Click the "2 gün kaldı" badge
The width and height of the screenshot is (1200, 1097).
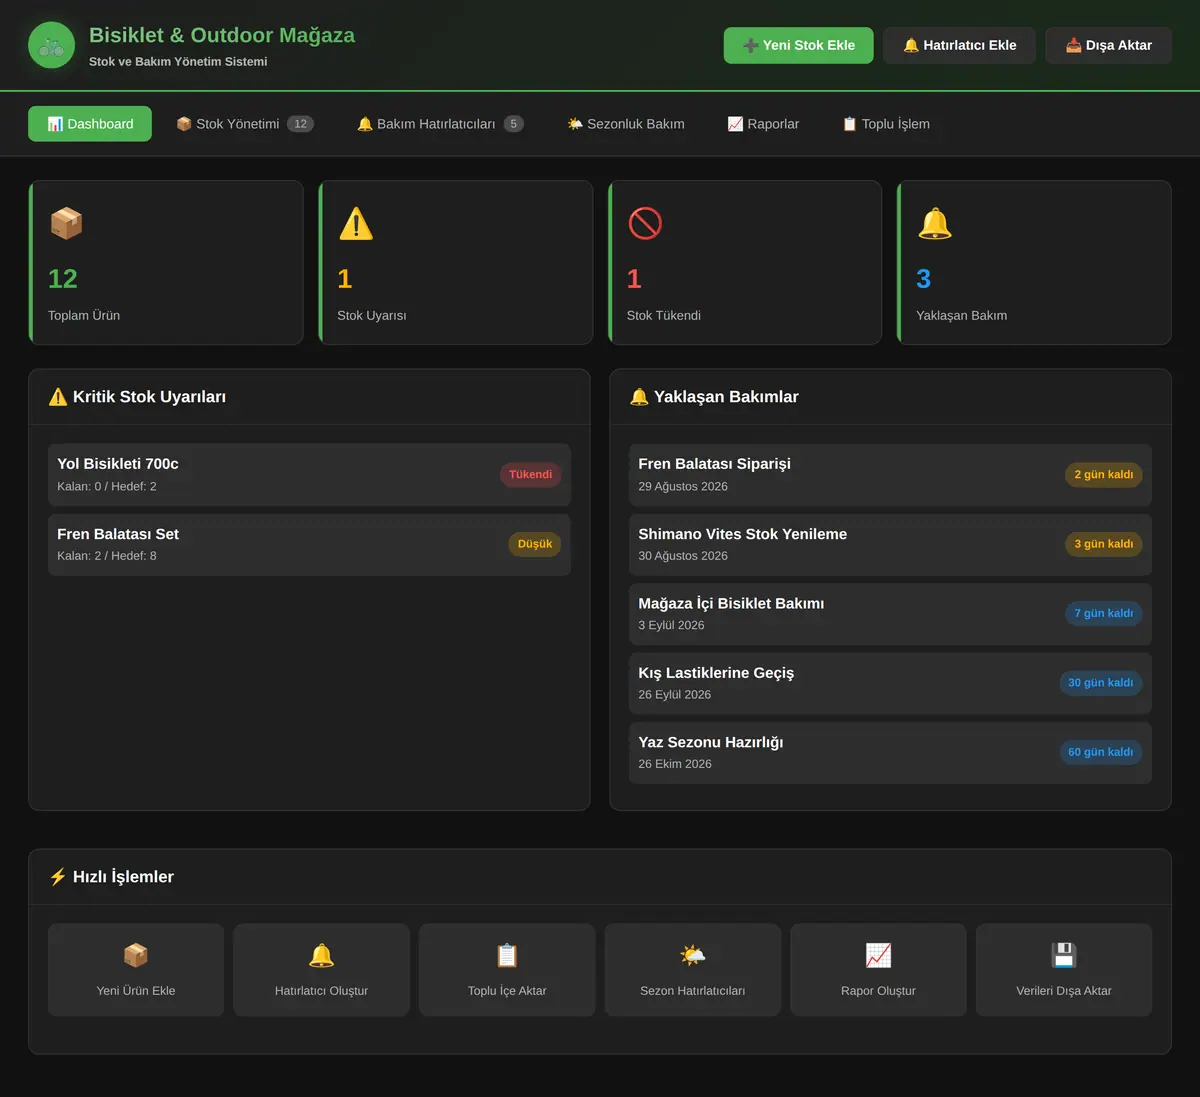point(1104,475)
